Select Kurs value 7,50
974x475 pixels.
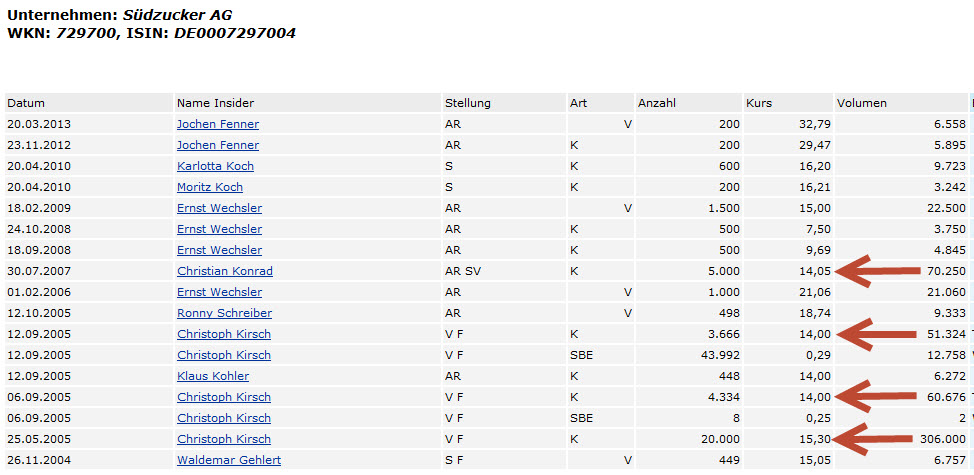coord(817,229)
